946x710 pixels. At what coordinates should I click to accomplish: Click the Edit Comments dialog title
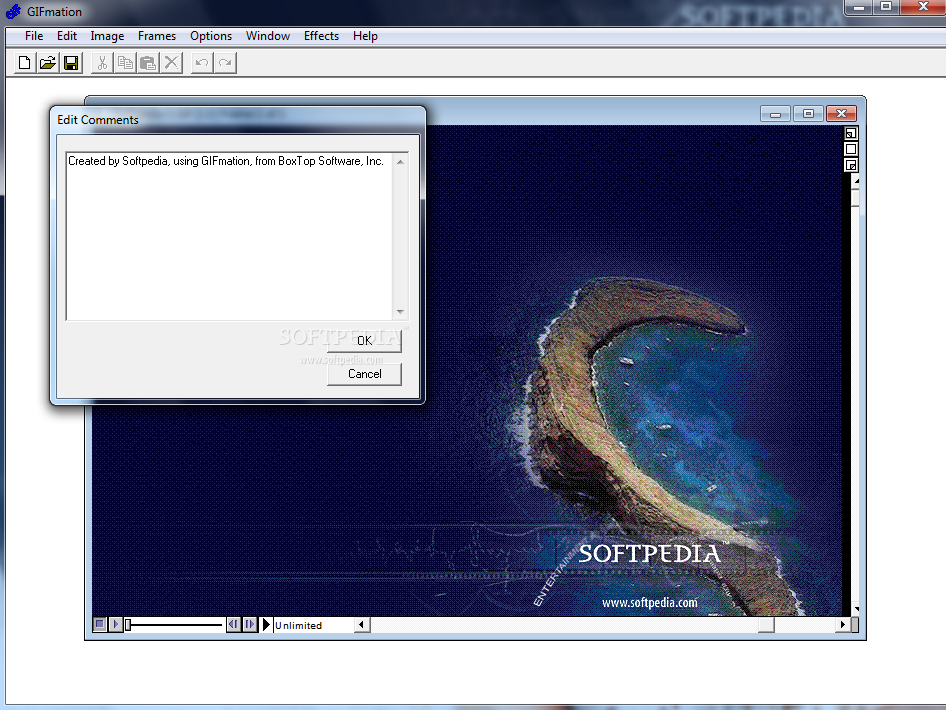98,119
